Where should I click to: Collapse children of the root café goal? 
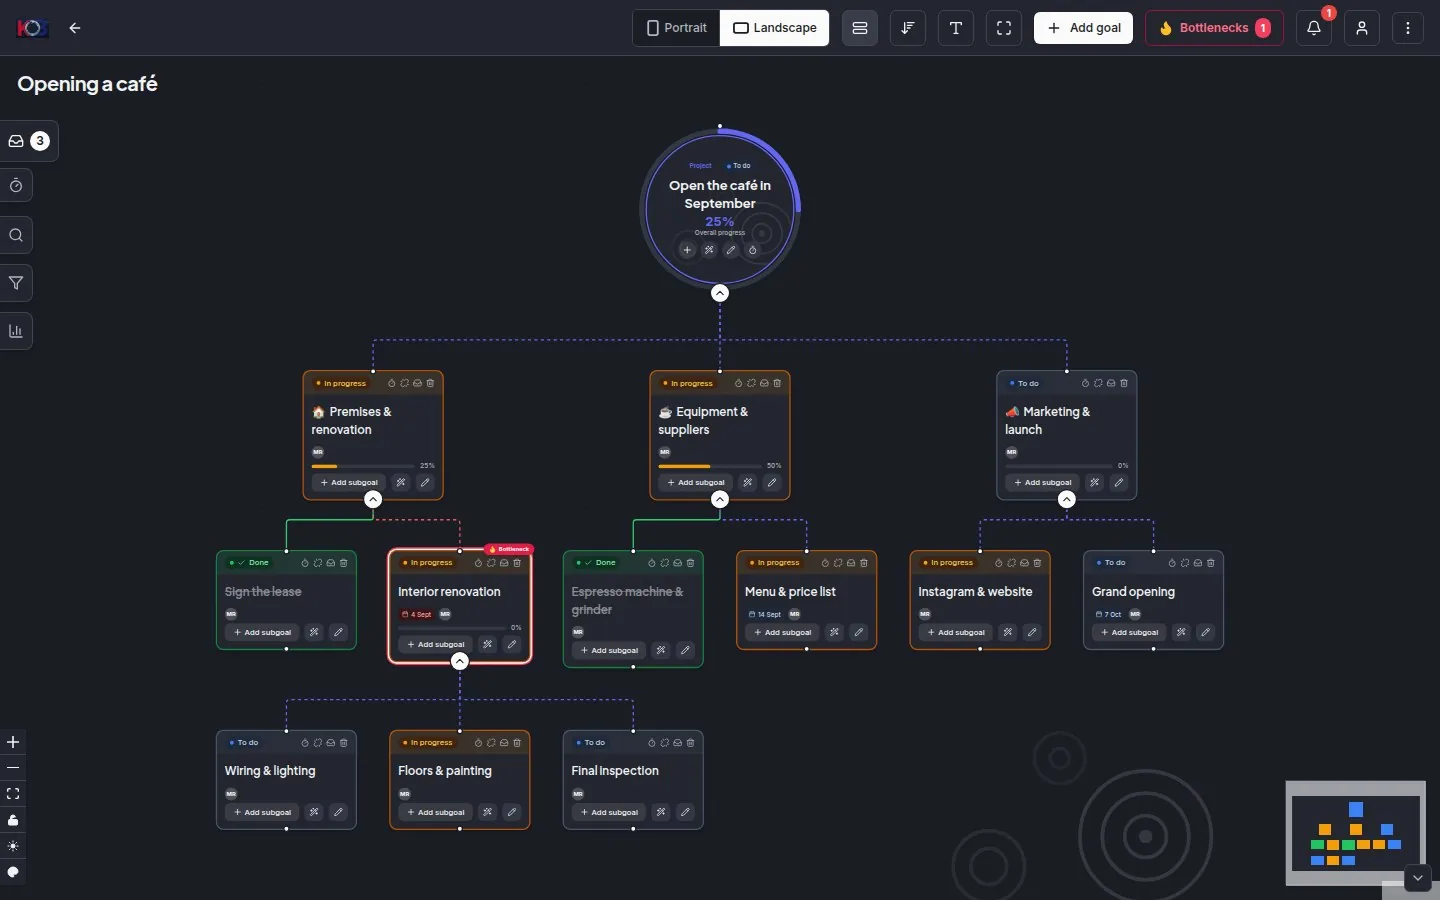[720, 293]
